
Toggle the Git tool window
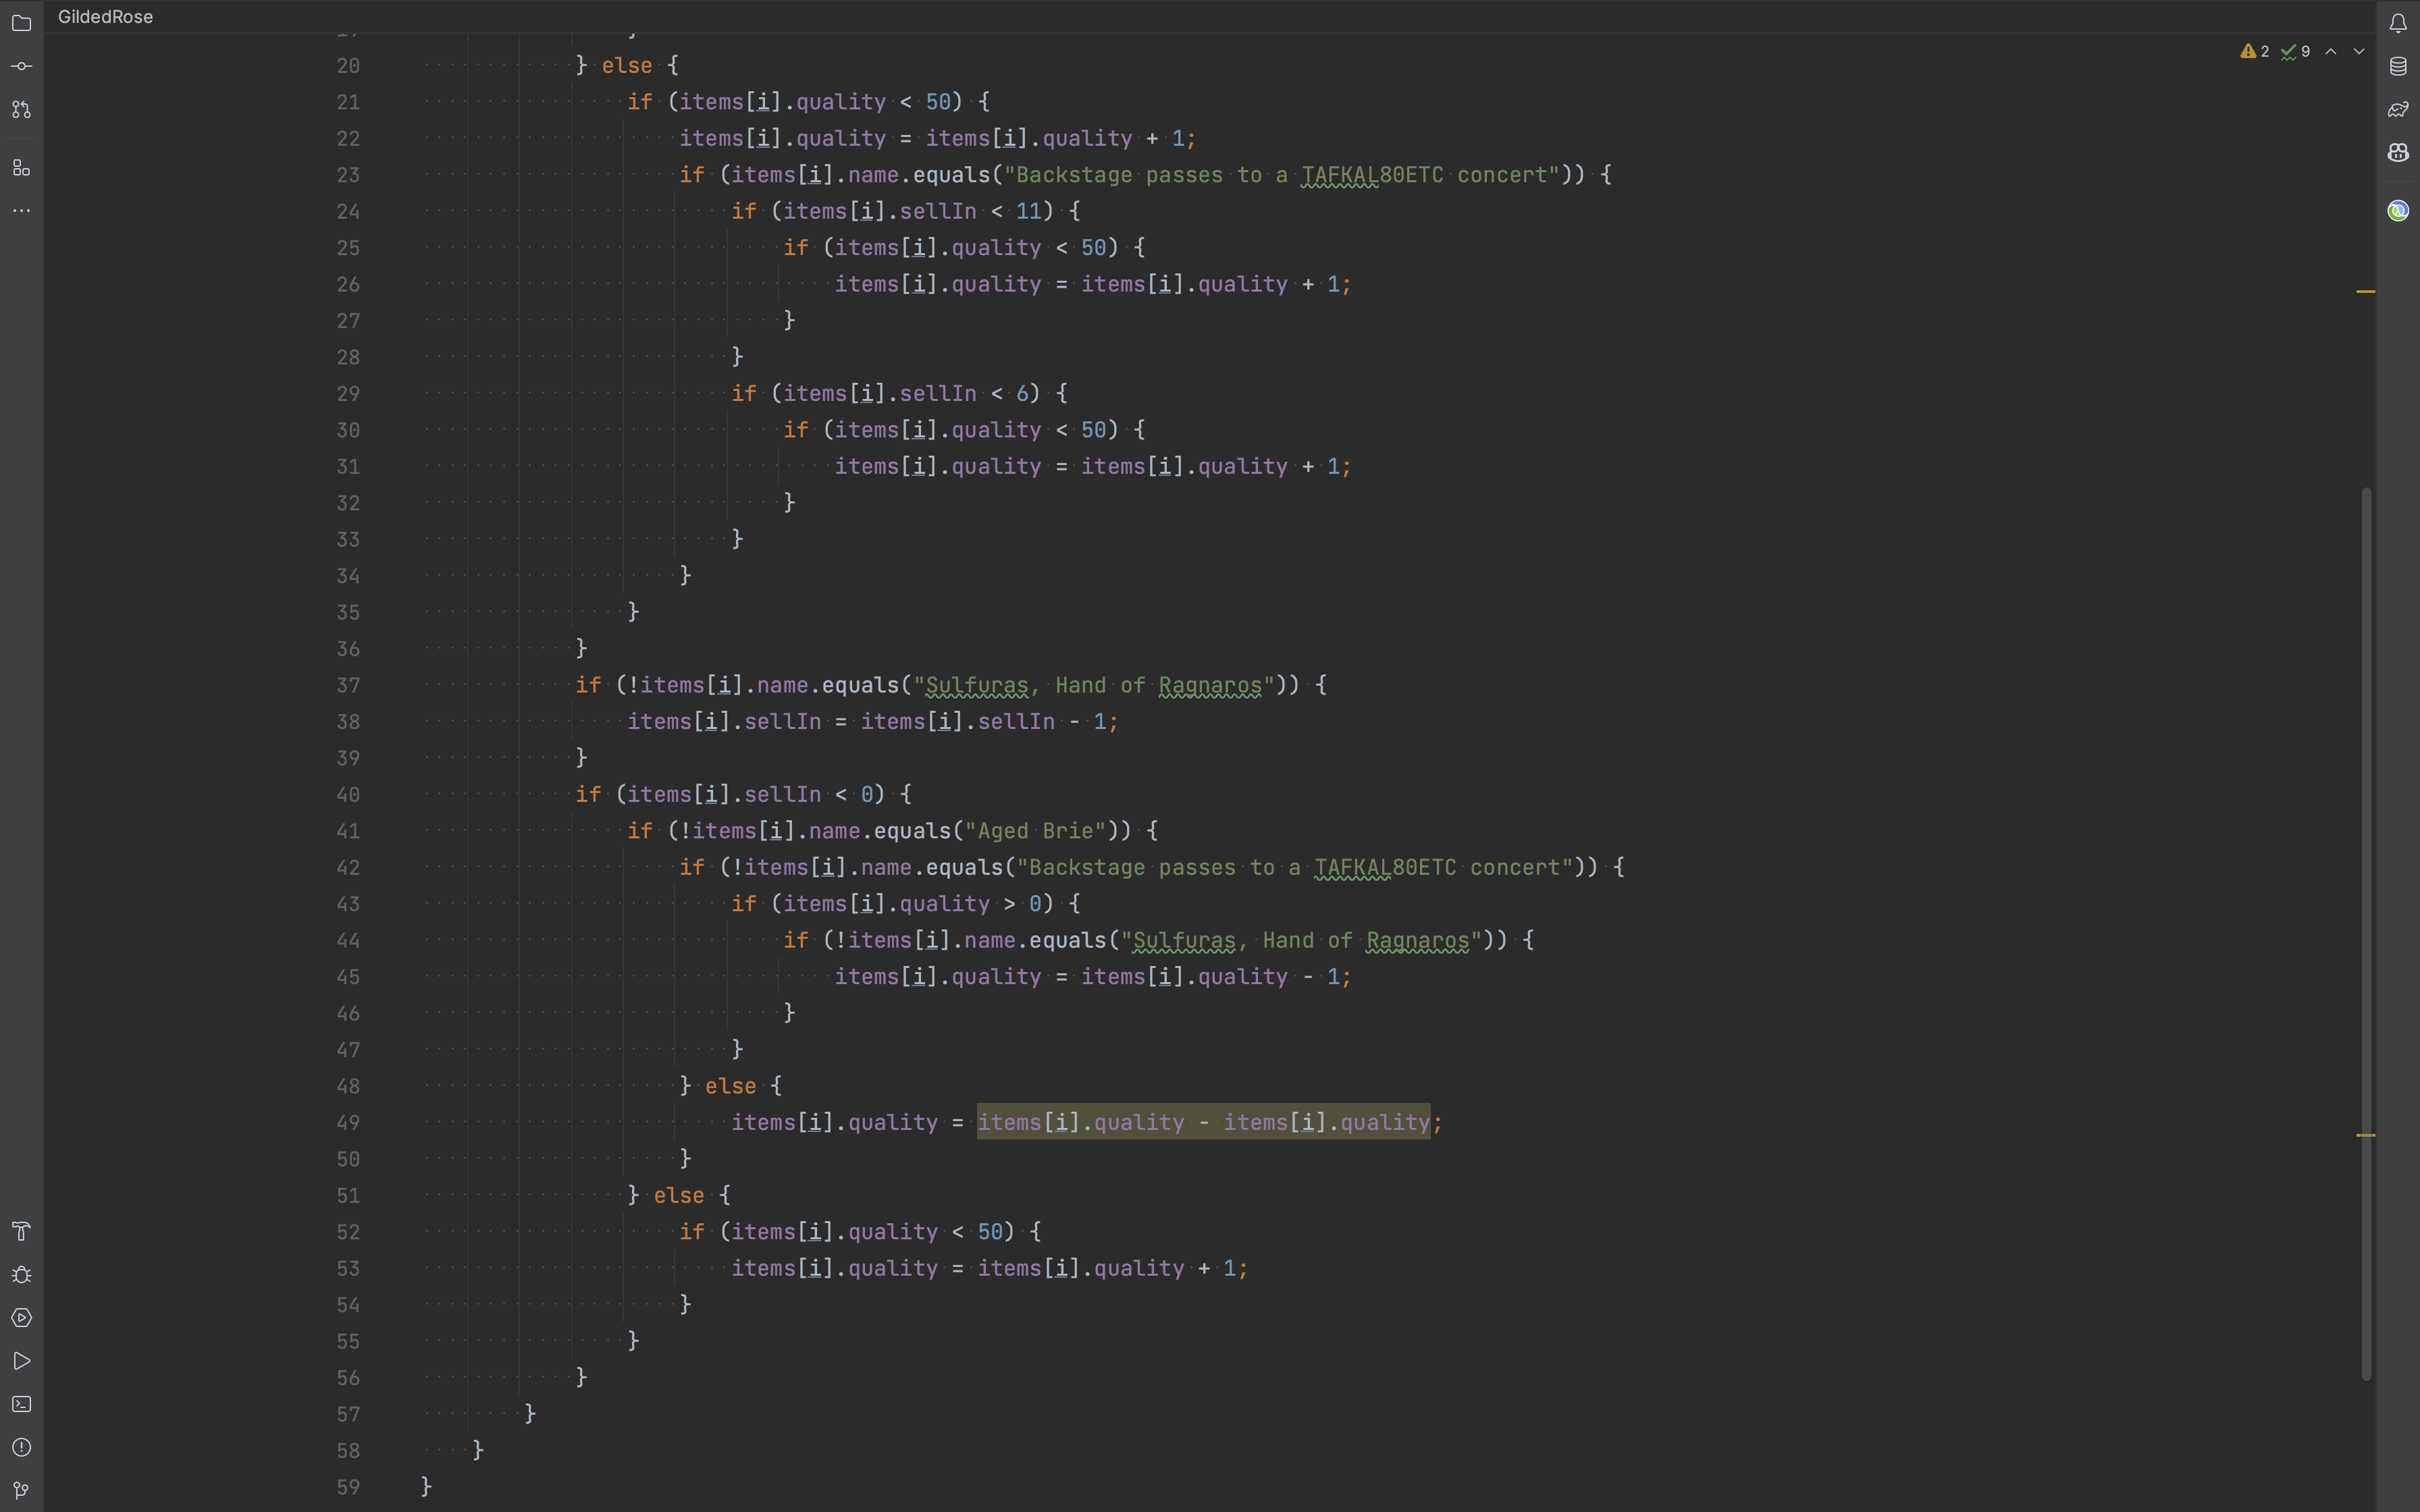pyautogui.click(x=22, y=1490)
